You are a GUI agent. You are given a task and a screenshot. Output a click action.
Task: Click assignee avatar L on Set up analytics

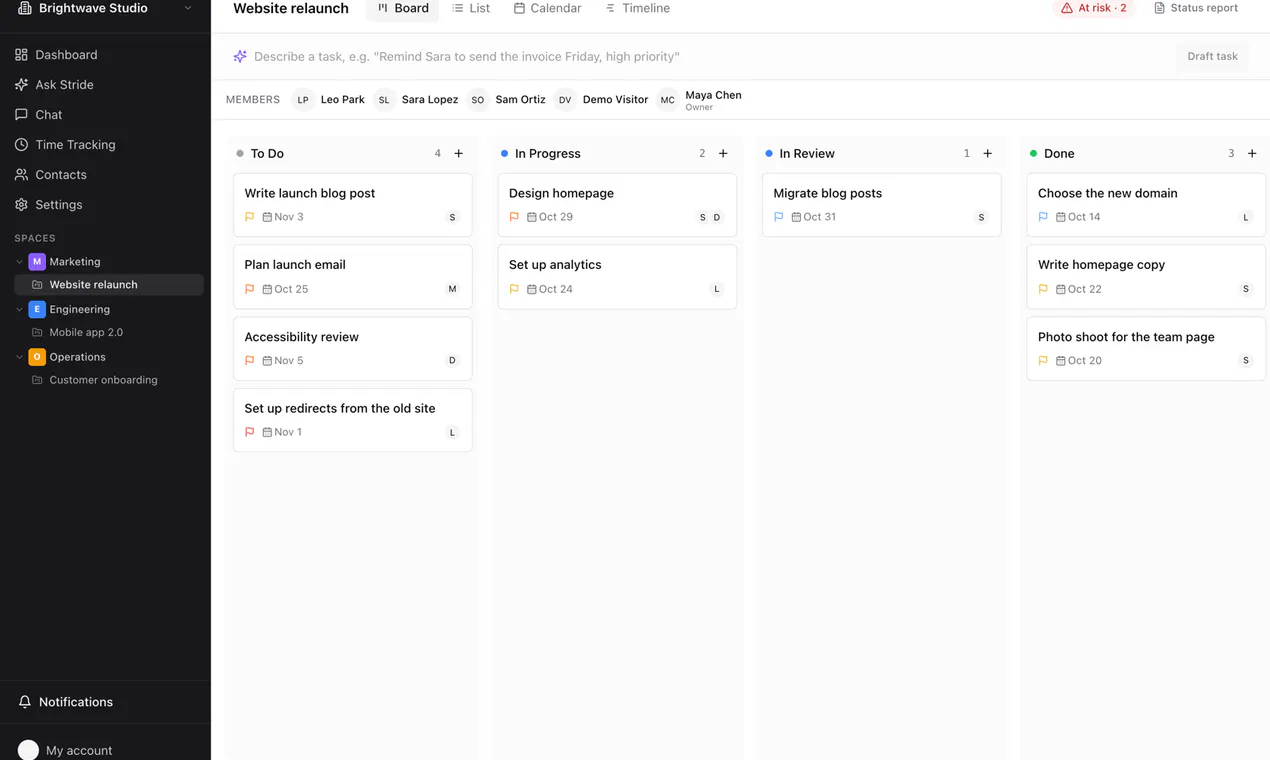click(x=717, y=289)
